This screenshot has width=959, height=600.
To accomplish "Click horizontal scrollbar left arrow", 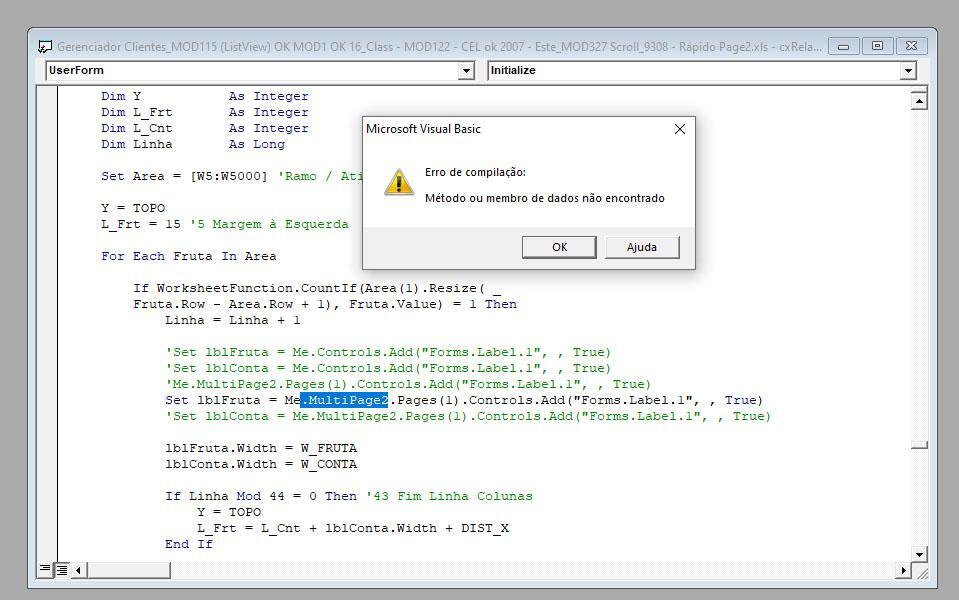I will pyautogui.click(x=78, y=571).
